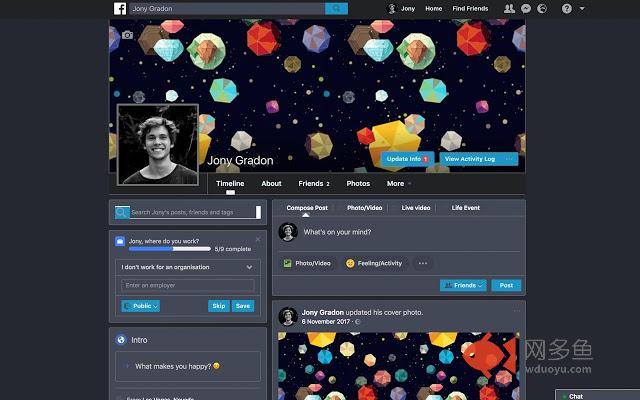Open the Quick Help question mark icon
The image size is (640, 400).
point(567,9)
